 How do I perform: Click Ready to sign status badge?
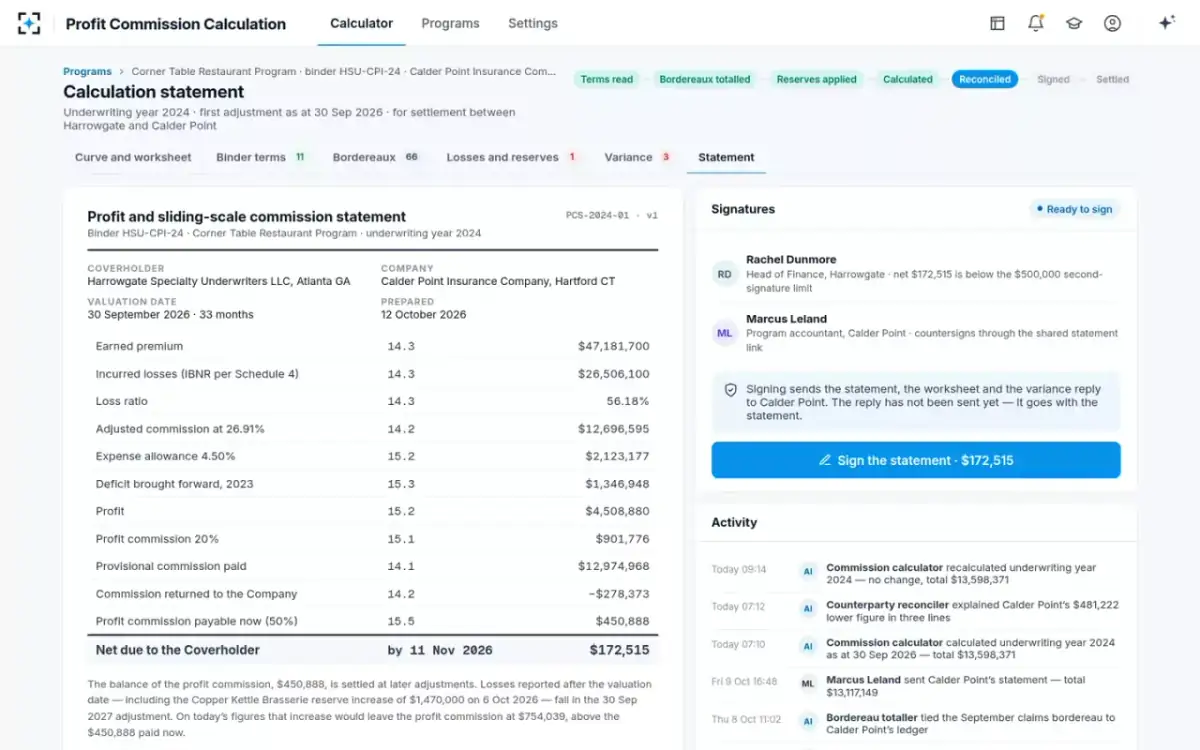tap(1074, 209)
